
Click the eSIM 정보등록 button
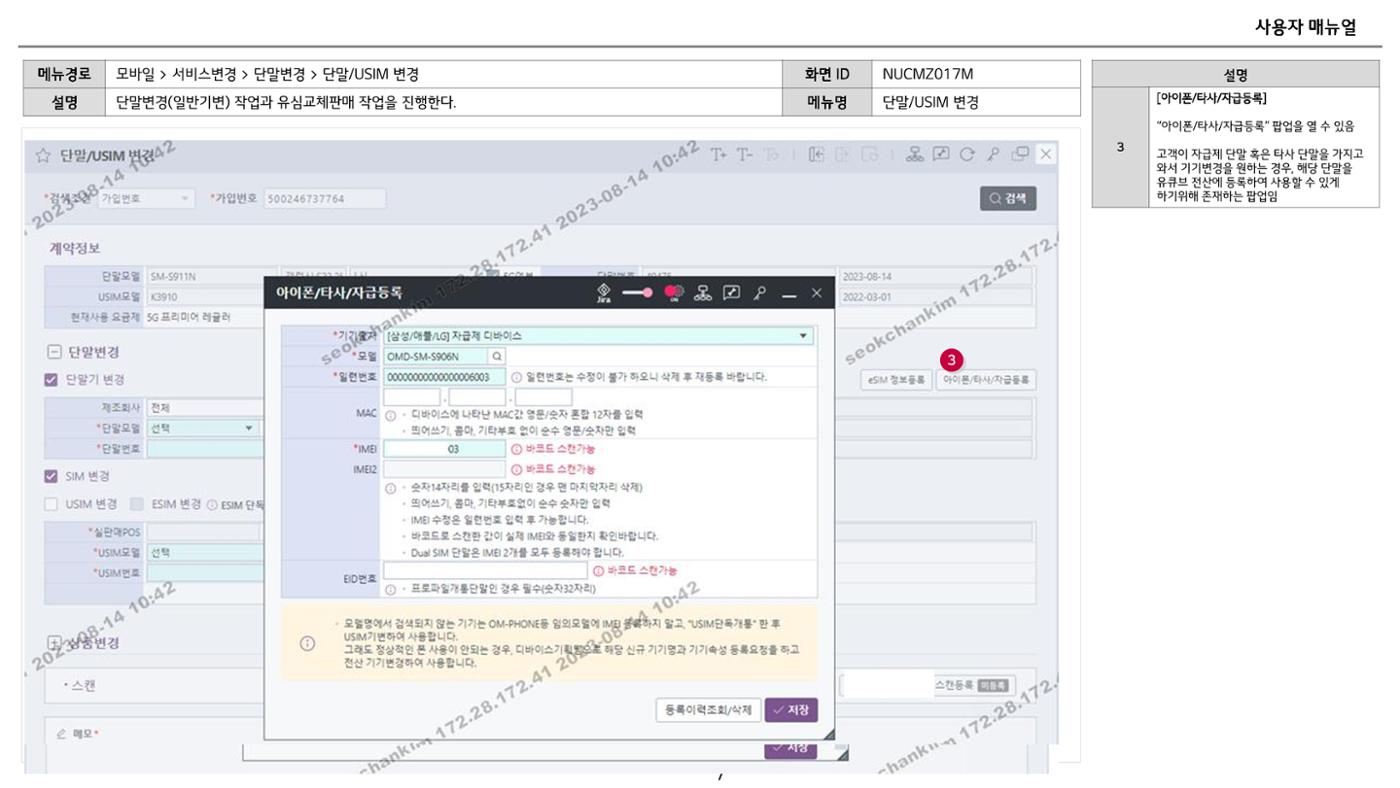(x=897, y=380)
